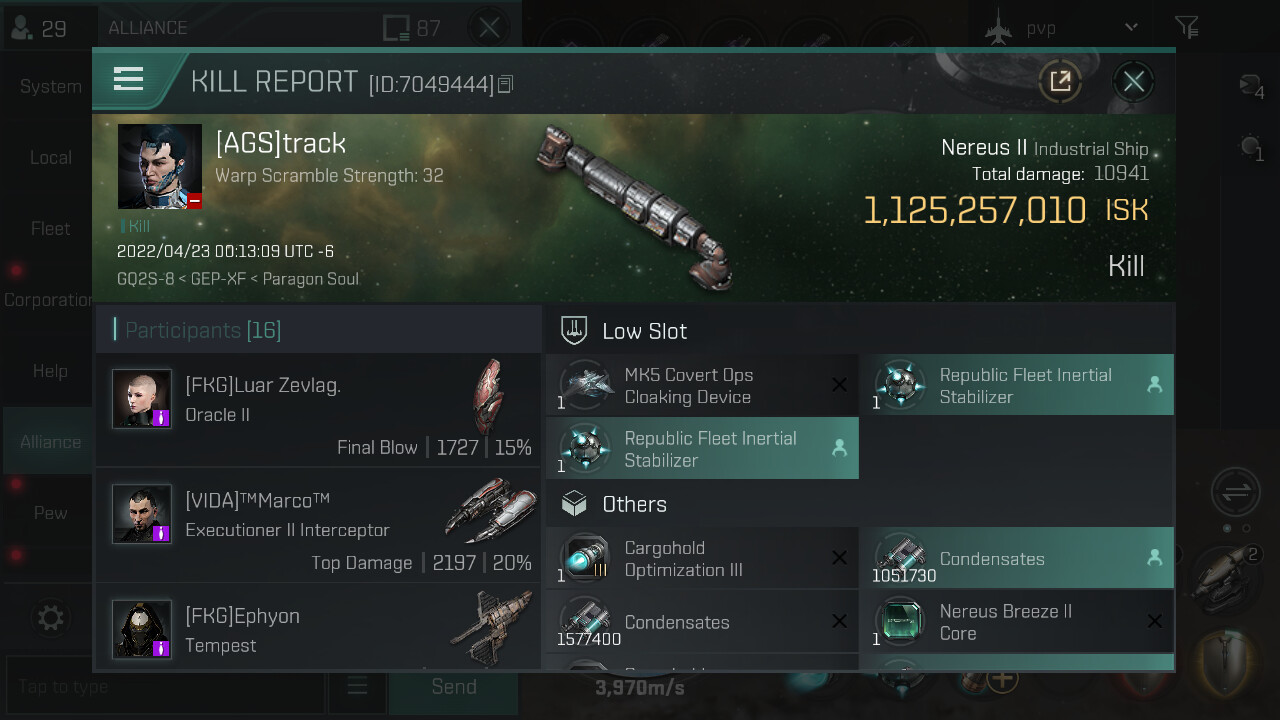Select the Marco Executioner II participant row

click(x=318, y=525)
